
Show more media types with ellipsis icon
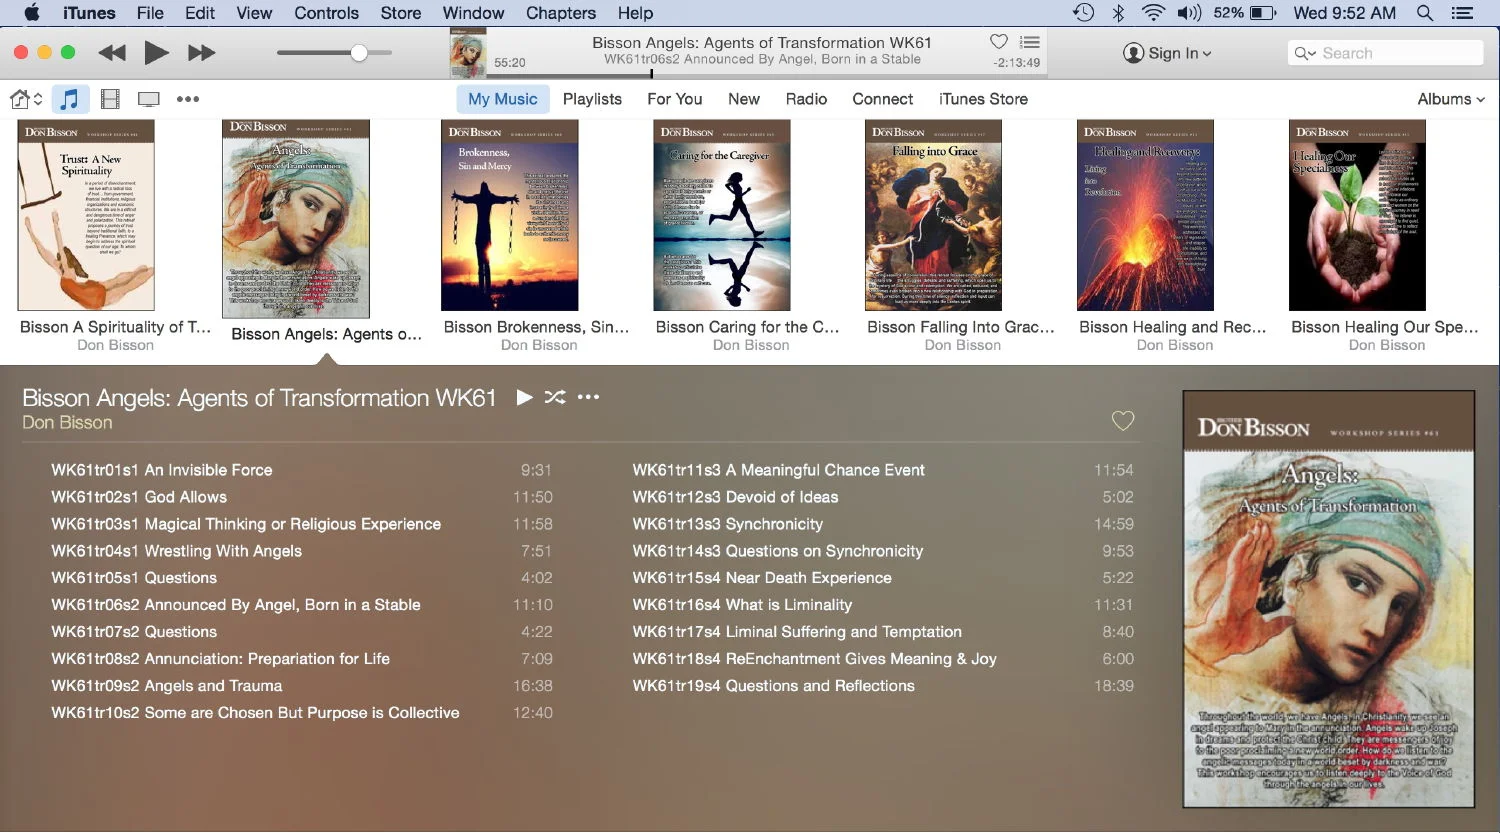coord(188,99)
